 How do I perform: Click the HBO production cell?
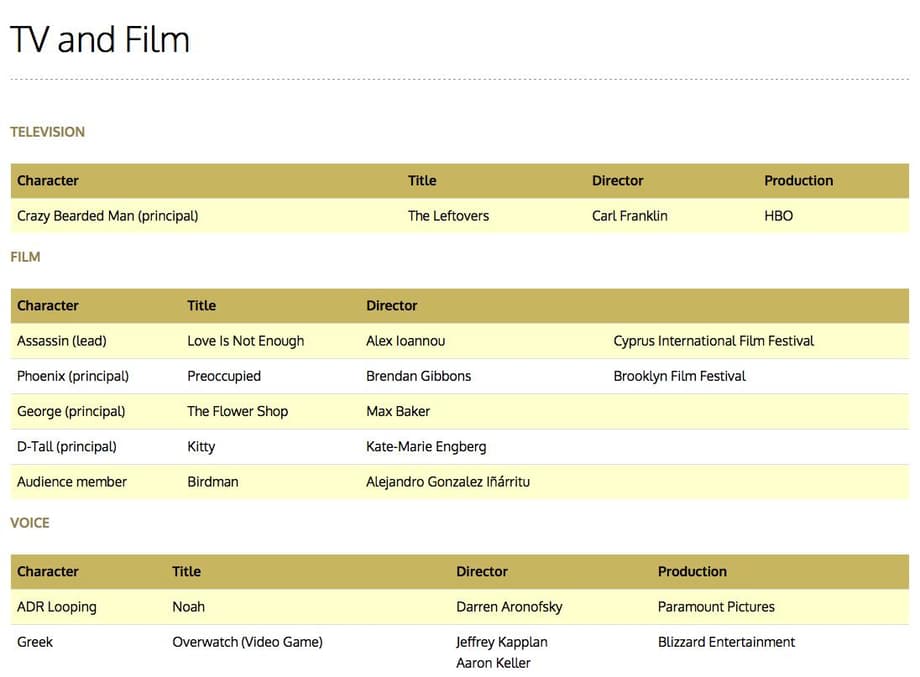(x=778, y=216)
